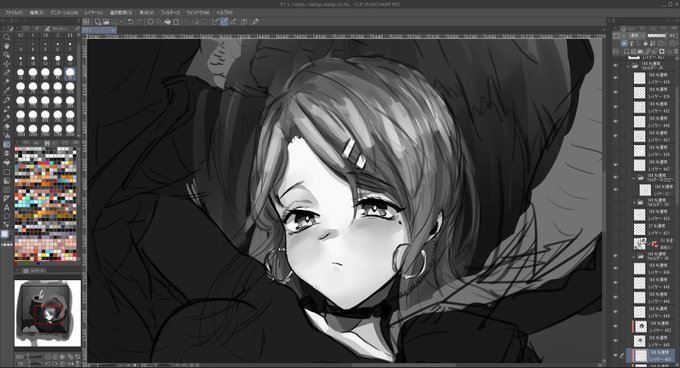The width and height of the screenshot is (680, 368).
Task: Open the レイヤー menu
Action: 94,13
